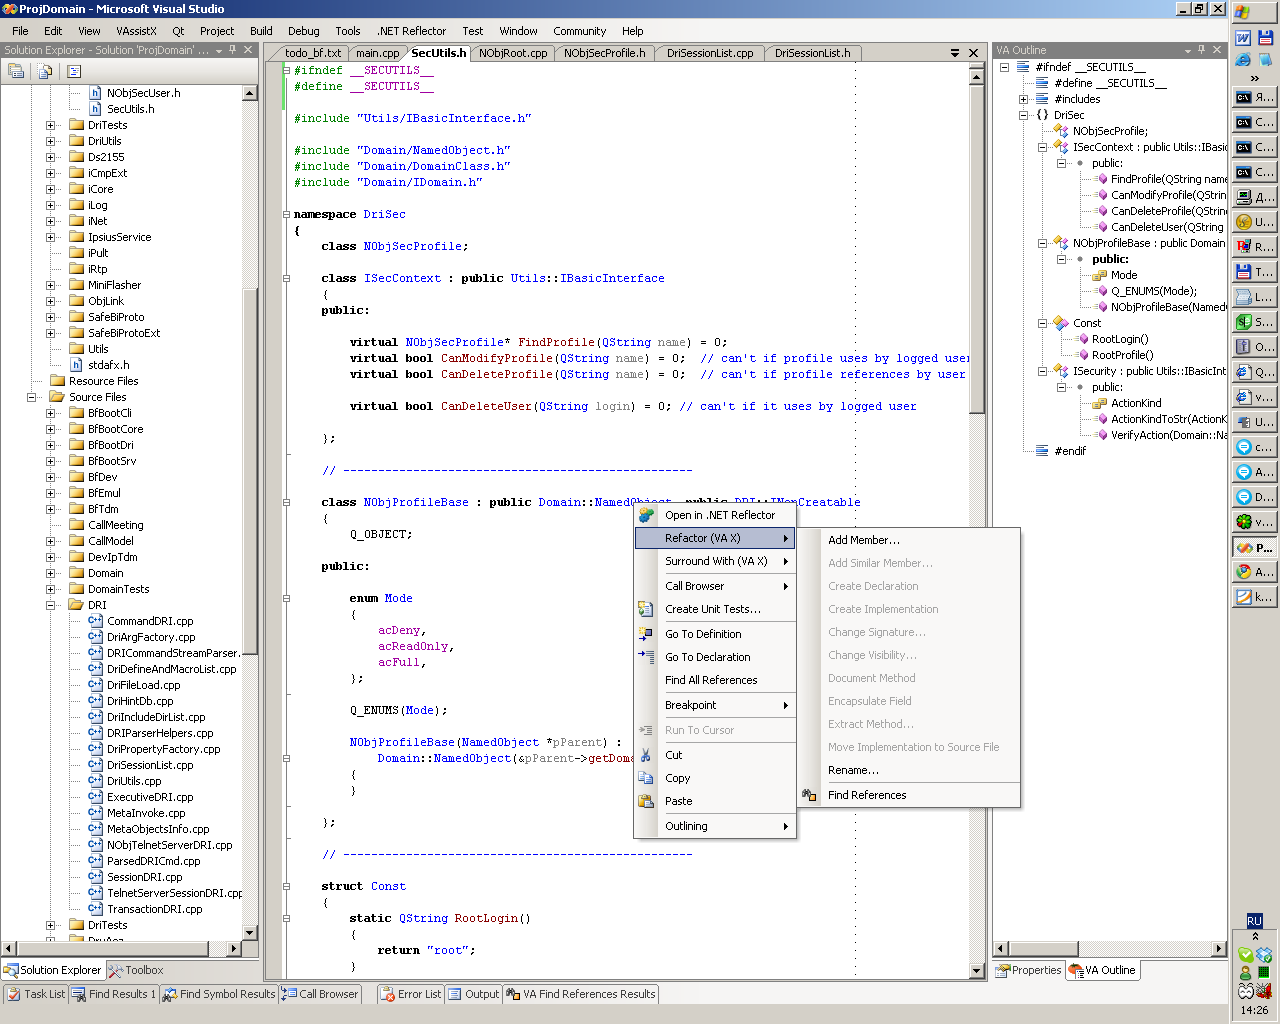Image resolution: width=1280 pixels, height=1024 pixels.
Task: Open Find Symbol Results tab
Action: [218, 994]
